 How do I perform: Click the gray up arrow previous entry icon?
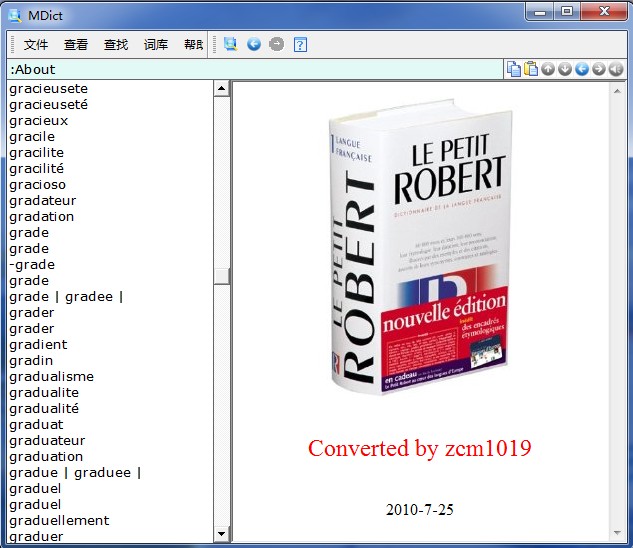tap(548, 69)
